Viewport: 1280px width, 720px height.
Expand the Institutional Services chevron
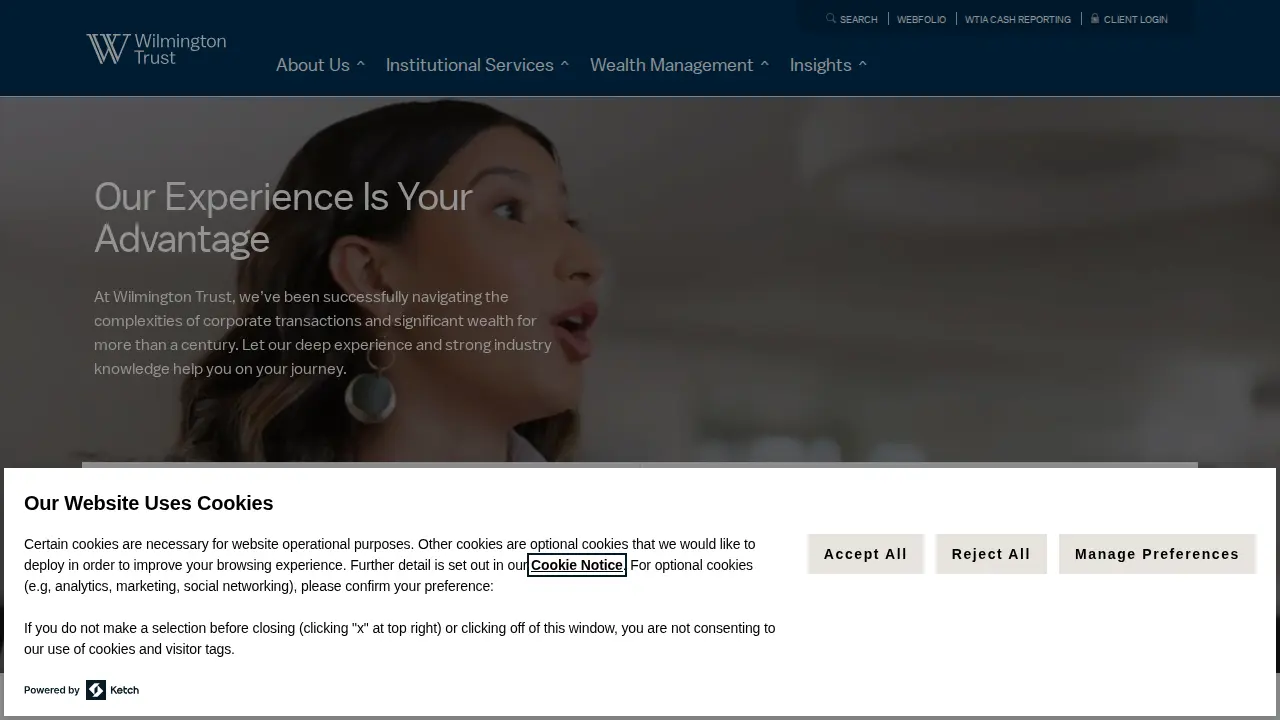click(x=565, y=65)
